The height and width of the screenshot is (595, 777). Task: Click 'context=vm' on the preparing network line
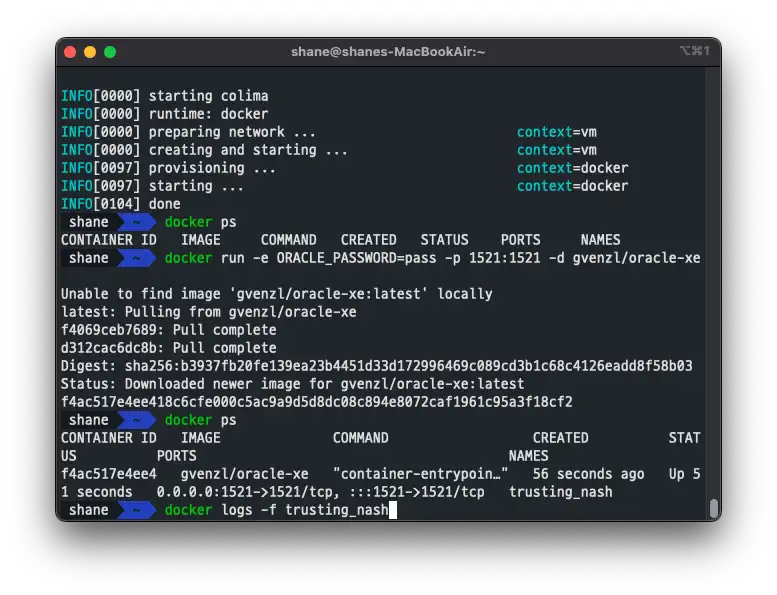coord(557,132)
